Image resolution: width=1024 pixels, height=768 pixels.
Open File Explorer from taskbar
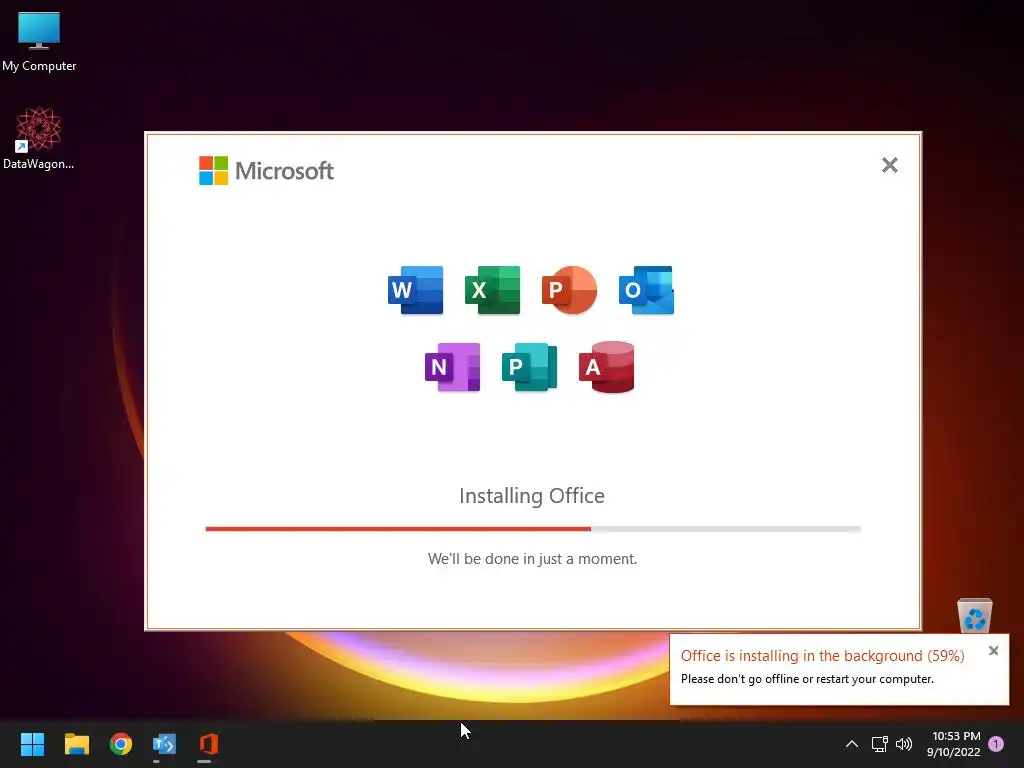76,744
